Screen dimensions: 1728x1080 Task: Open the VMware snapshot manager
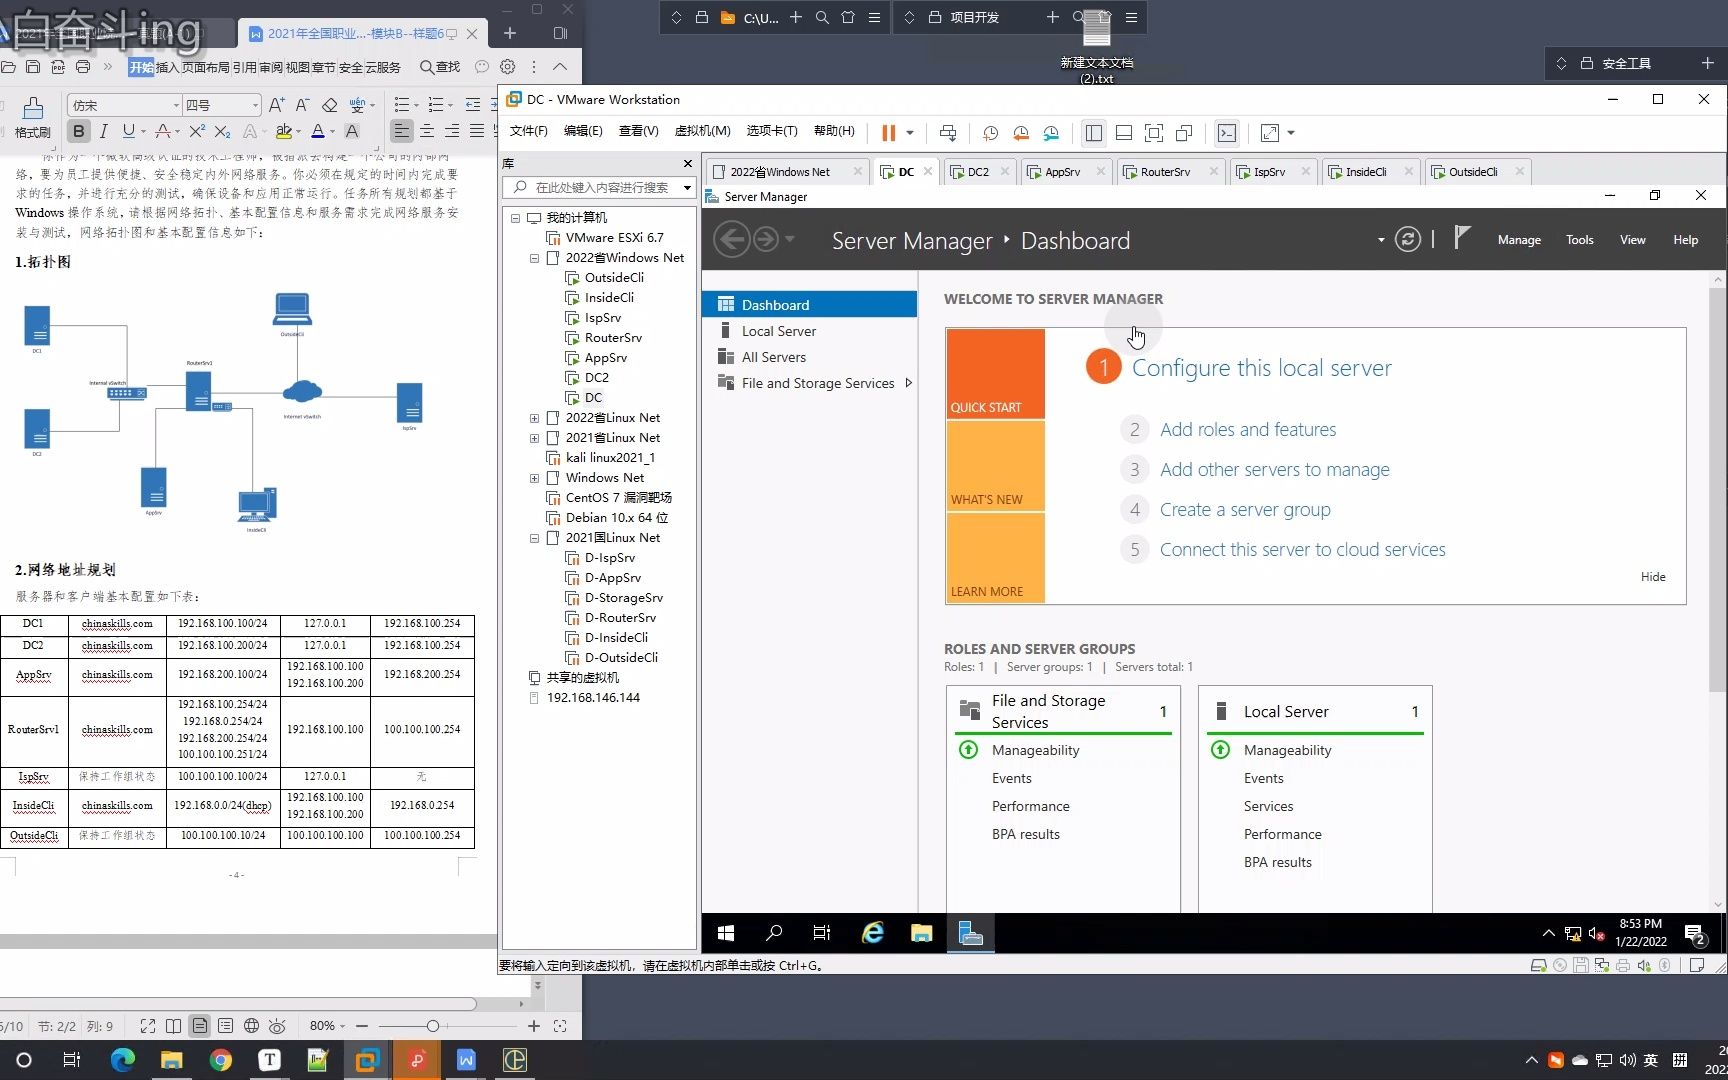coord(1051,133)
